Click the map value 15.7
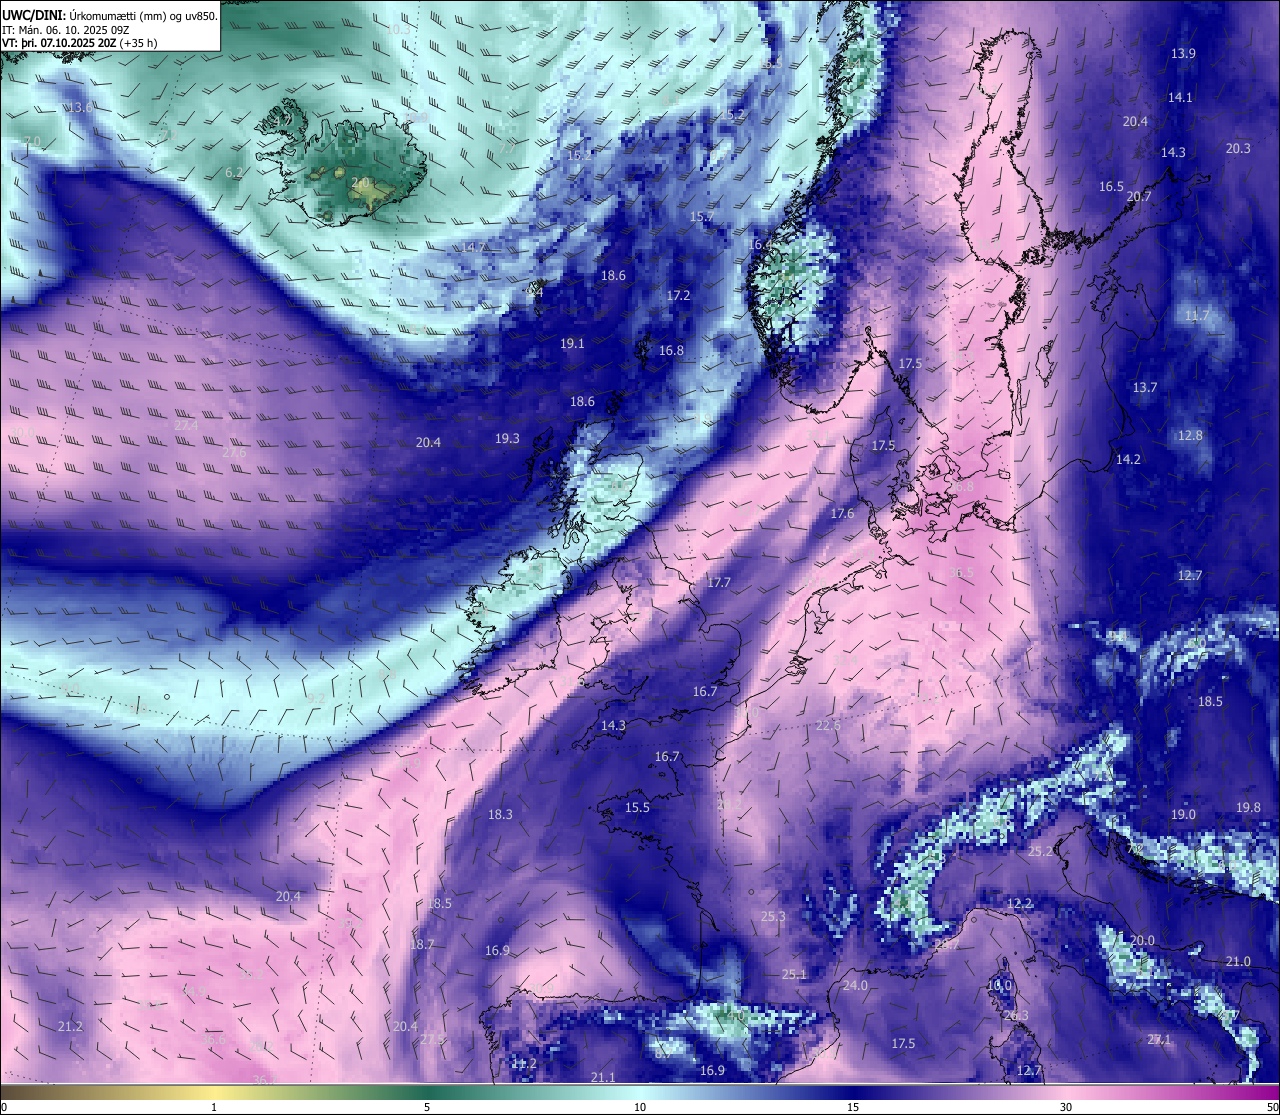This screenshot has height=1115, width=1280. point(702,216)
